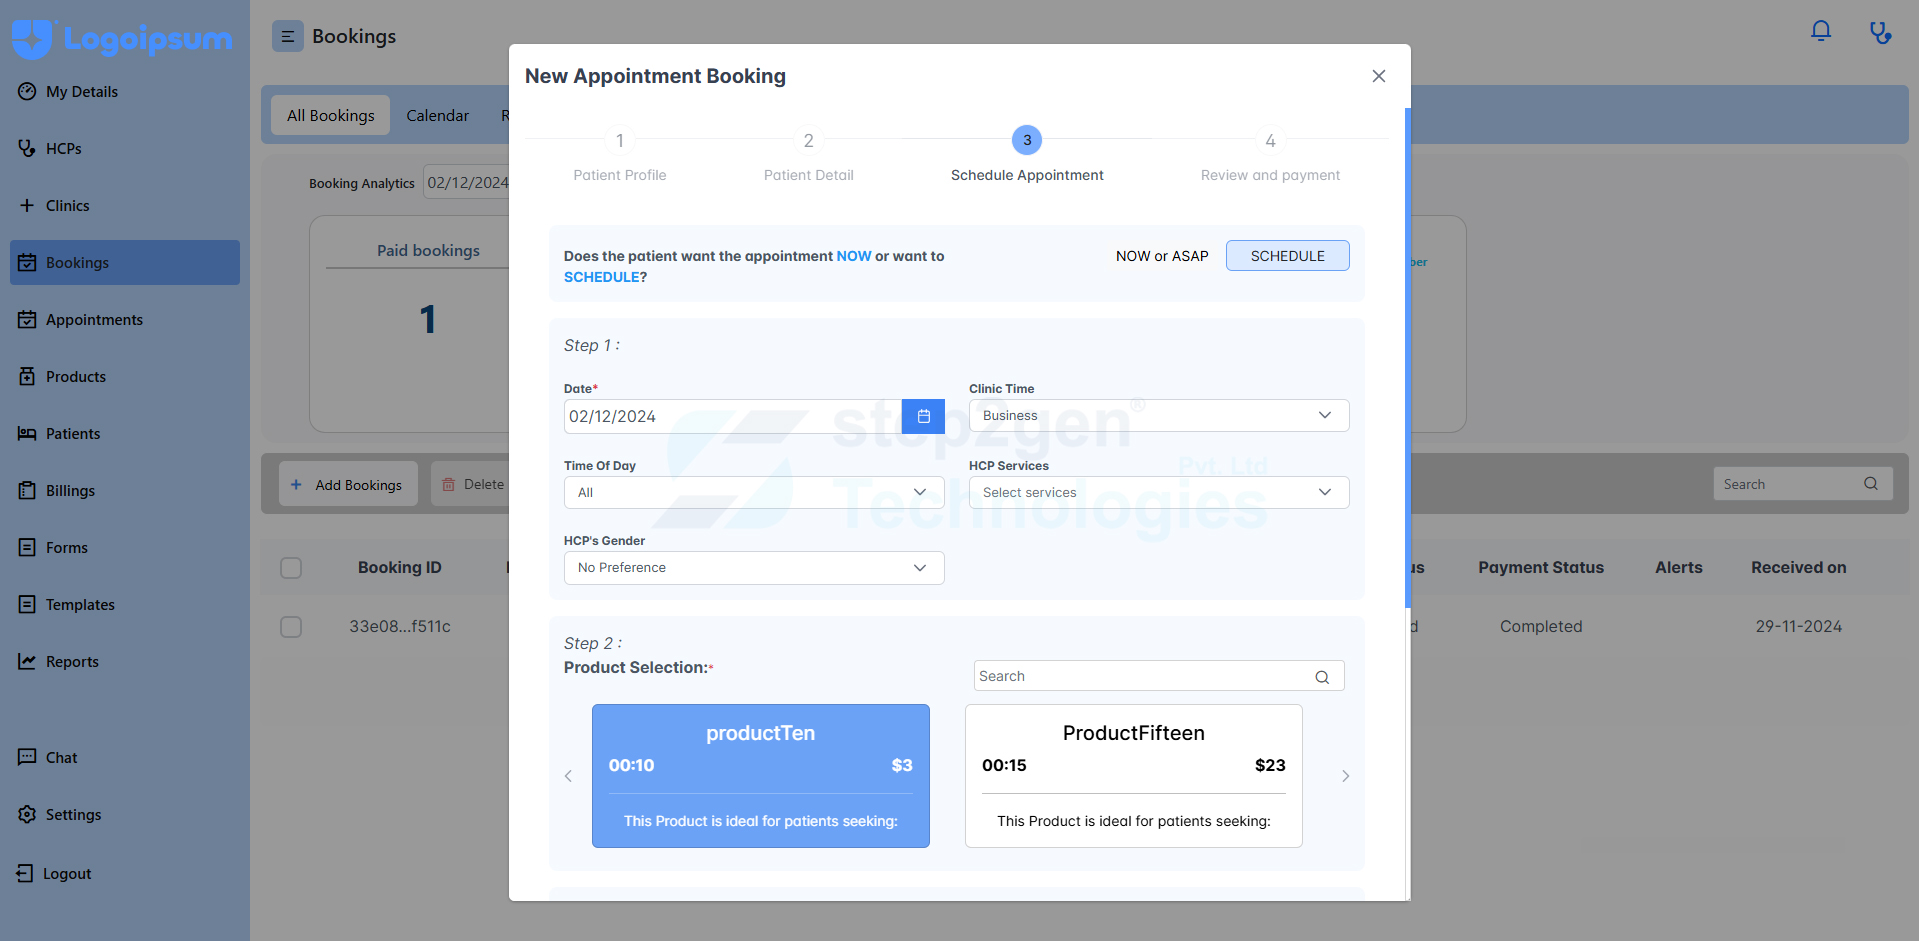The image size is (1919, 941).
Task: Open Bookings in sidebar
Action: (125, 262)
